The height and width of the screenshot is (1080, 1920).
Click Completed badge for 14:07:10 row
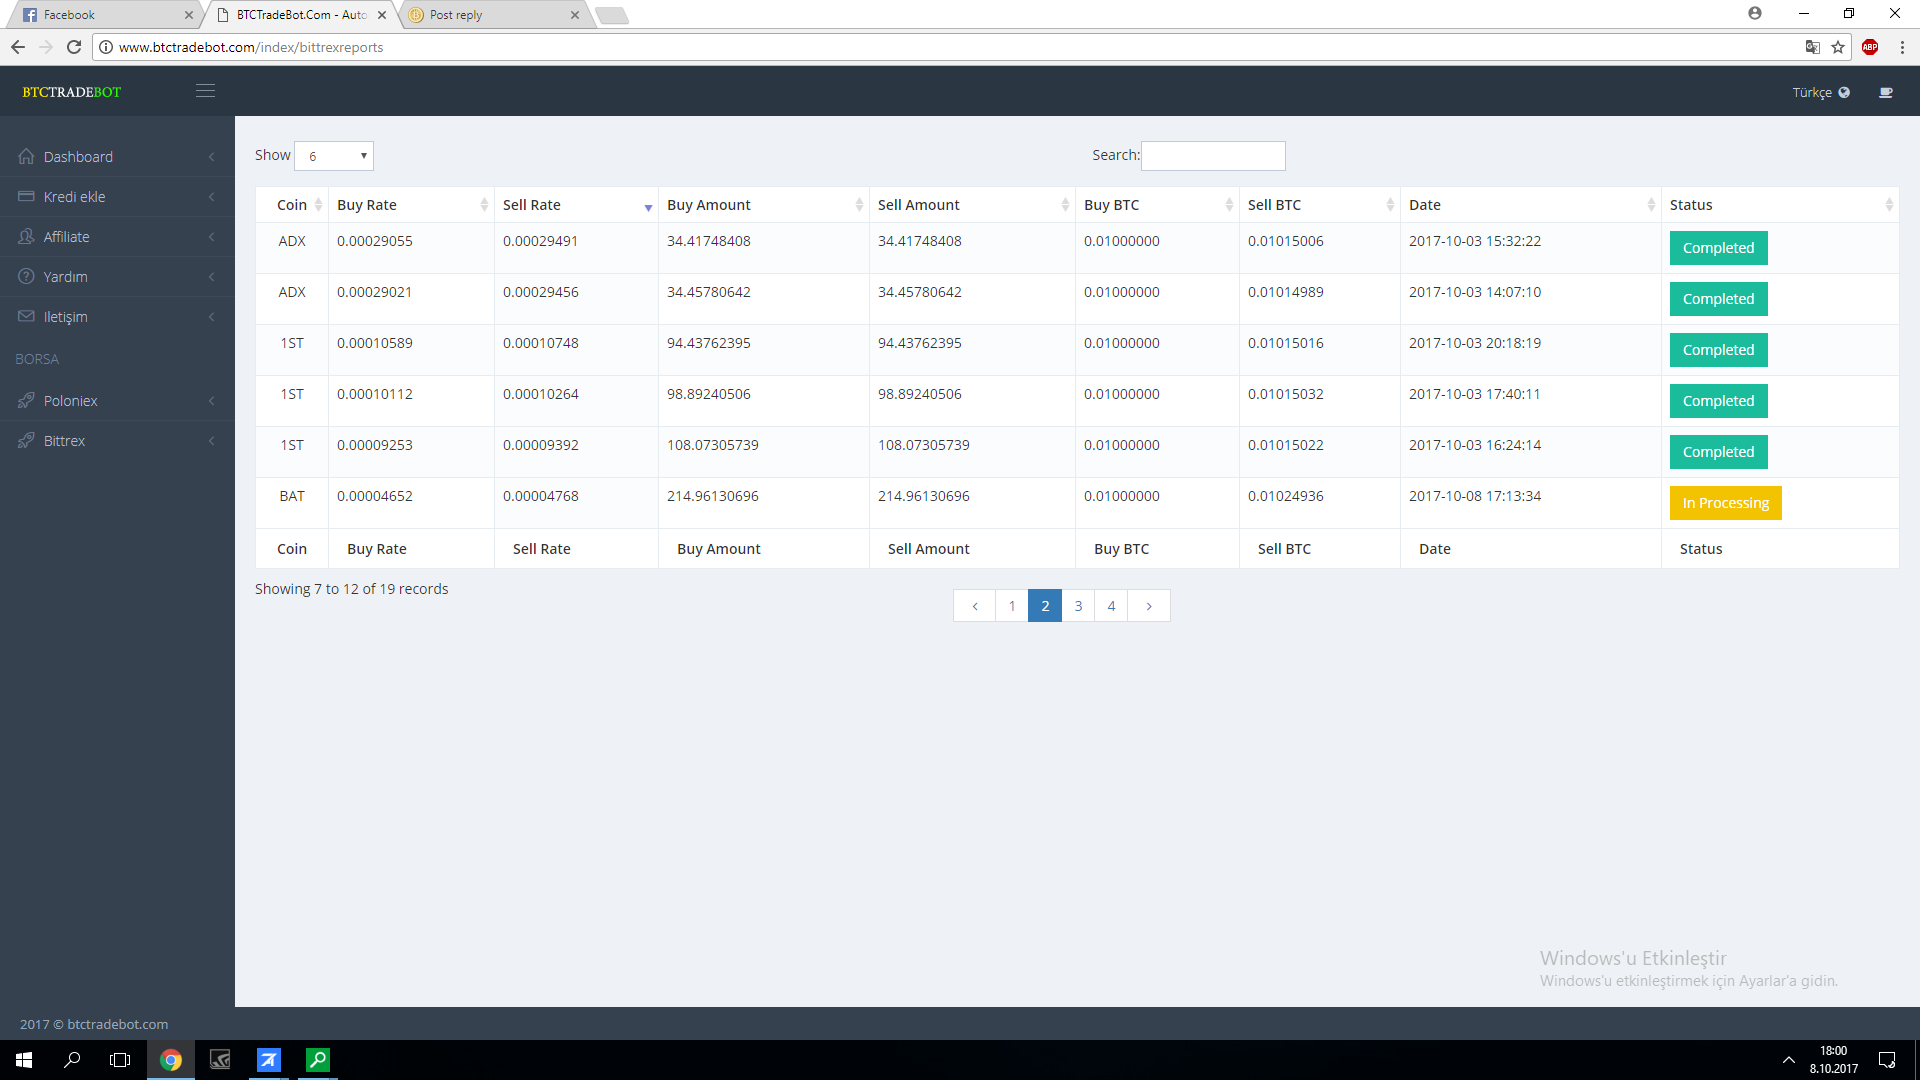point(1718,299)
